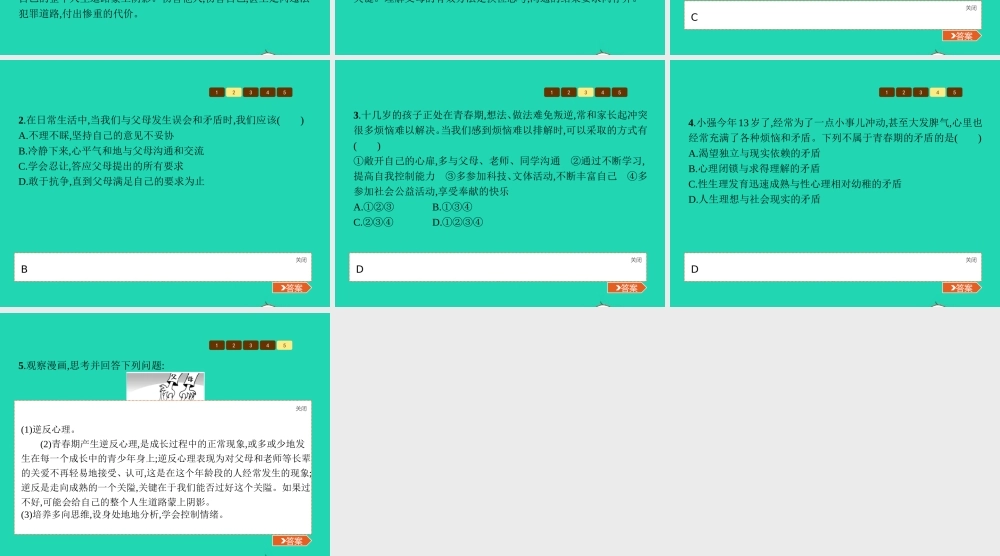1000x556 pixels.
Task: Click the 答案 button under question 3
Action: coord(627,288)
